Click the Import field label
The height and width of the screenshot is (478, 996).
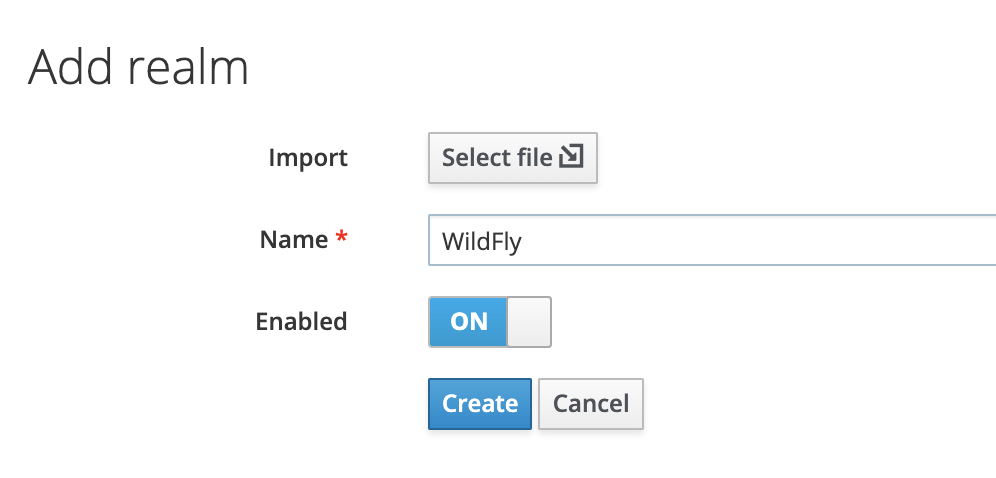tap(308, 157)
